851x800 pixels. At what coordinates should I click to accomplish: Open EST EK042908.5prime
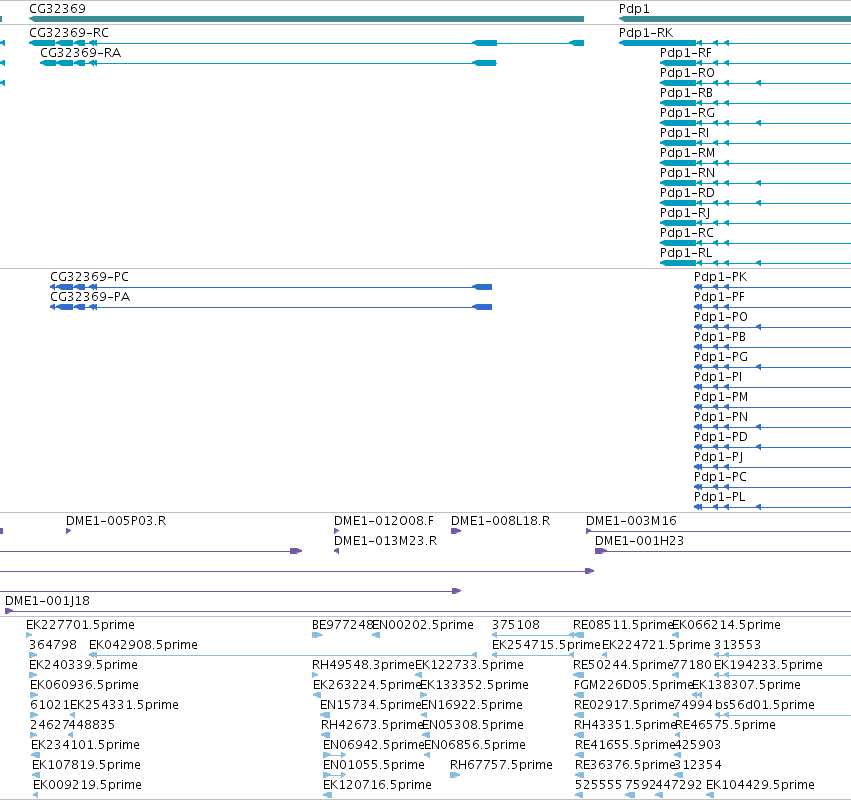pos(143,645)
